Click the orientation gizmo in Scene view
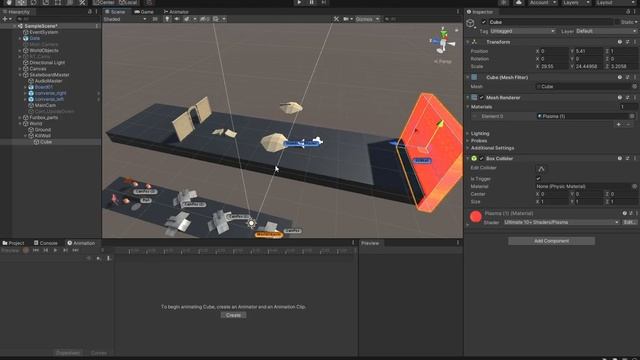The height and width of the screenshot is (360, 640). click(x=443, y=41)
